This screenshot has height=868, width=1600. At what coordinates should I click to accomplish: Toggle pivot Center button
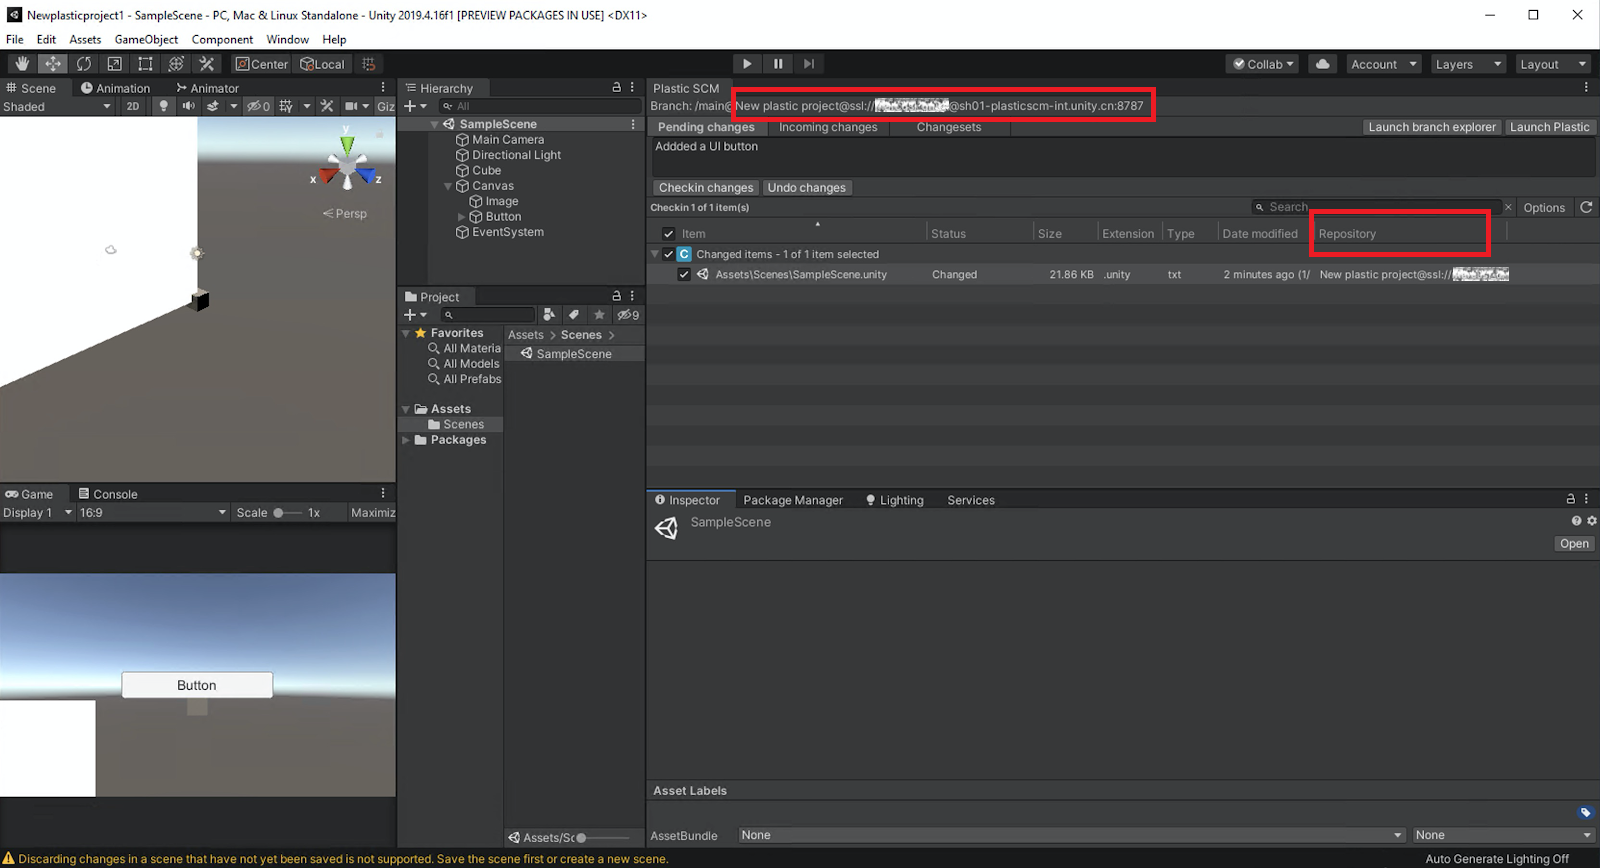pos(262,64)
